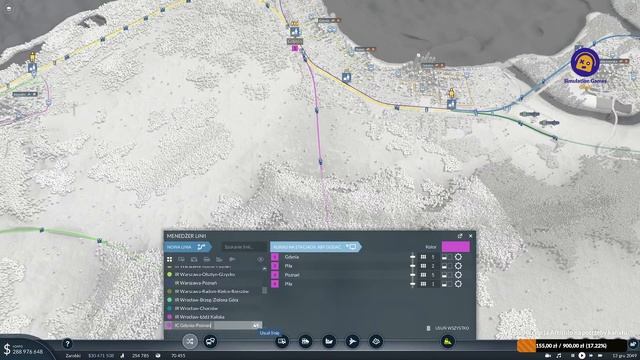Click the Nowa linia button

pyautogui.click(x=187, y=247)
